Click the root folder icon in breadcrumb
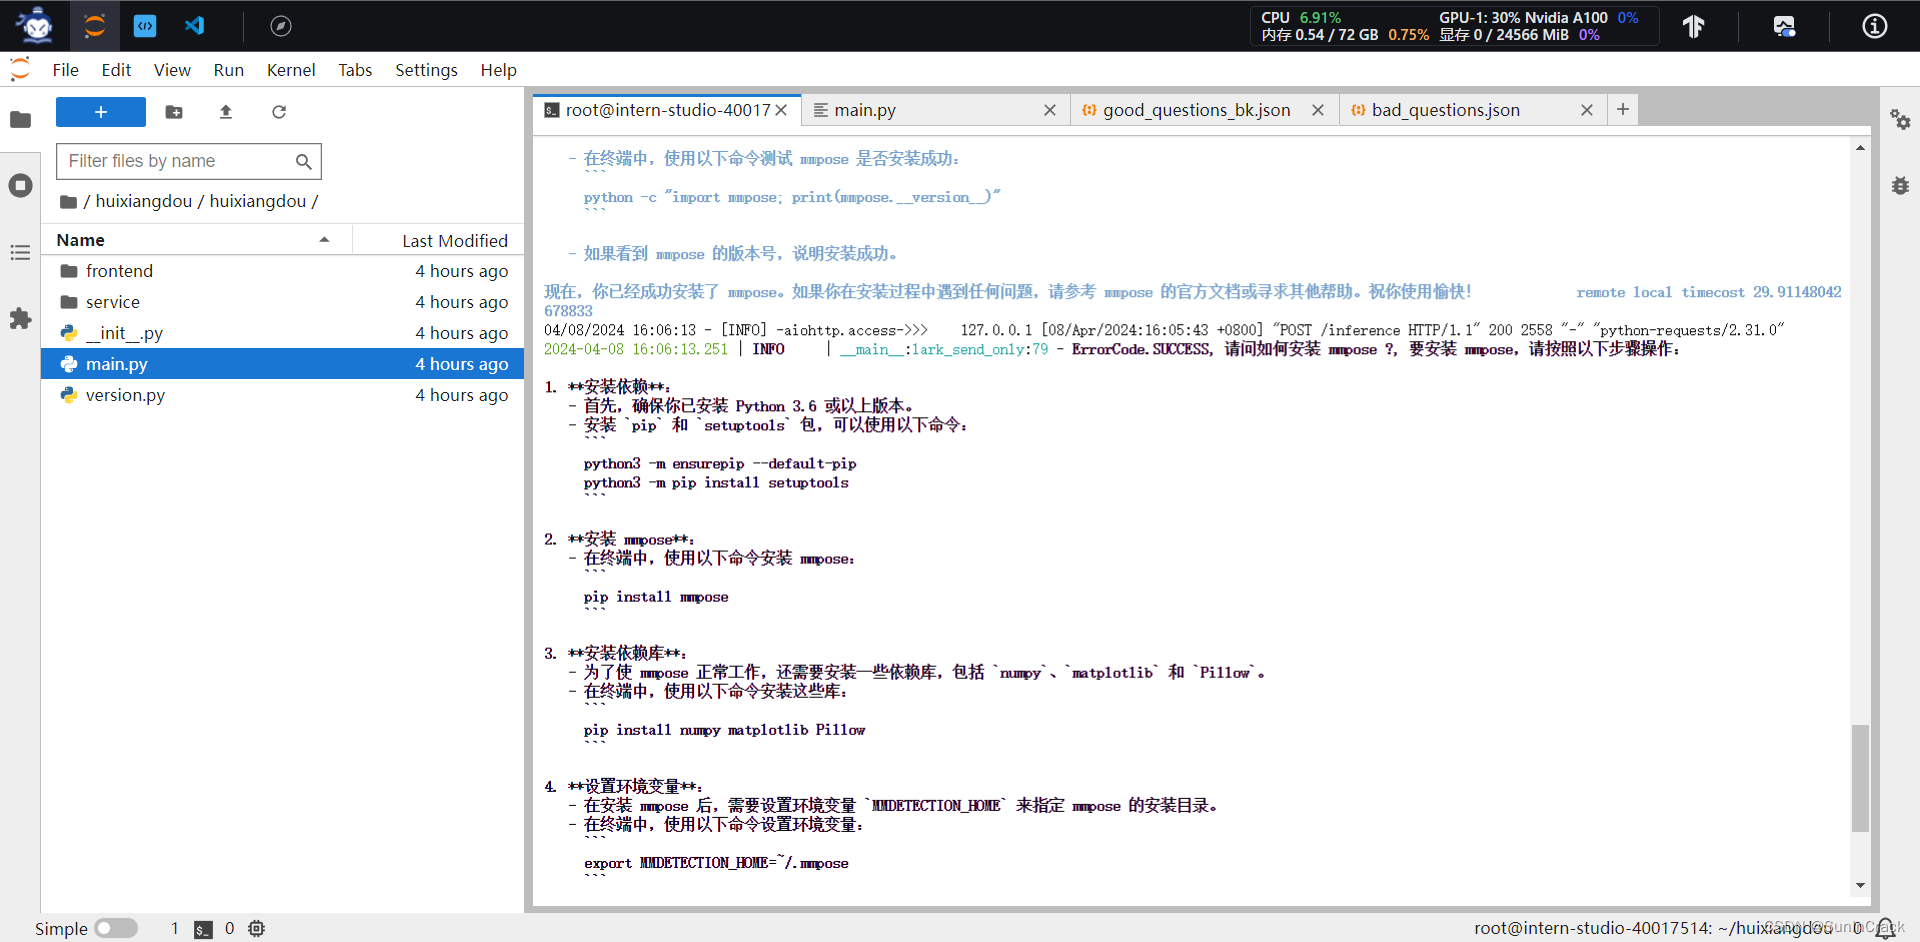 [x=68, y=202]
